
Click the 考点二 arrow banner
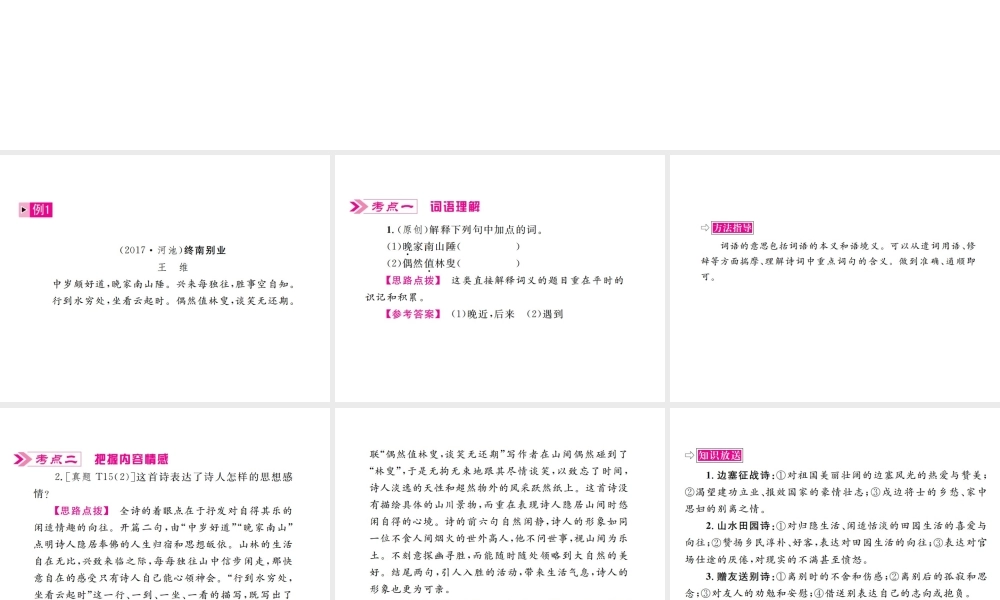[x=47, y=459]
